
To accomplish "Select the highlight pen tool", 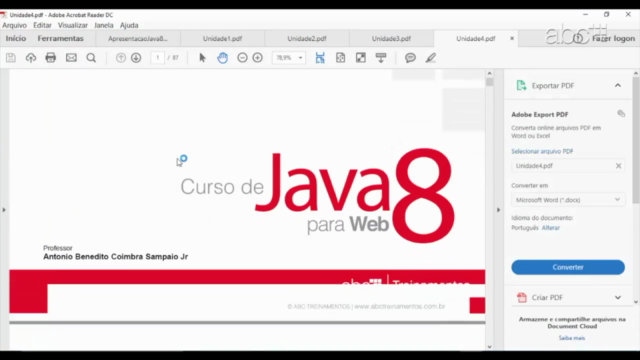I will (431, 58).
